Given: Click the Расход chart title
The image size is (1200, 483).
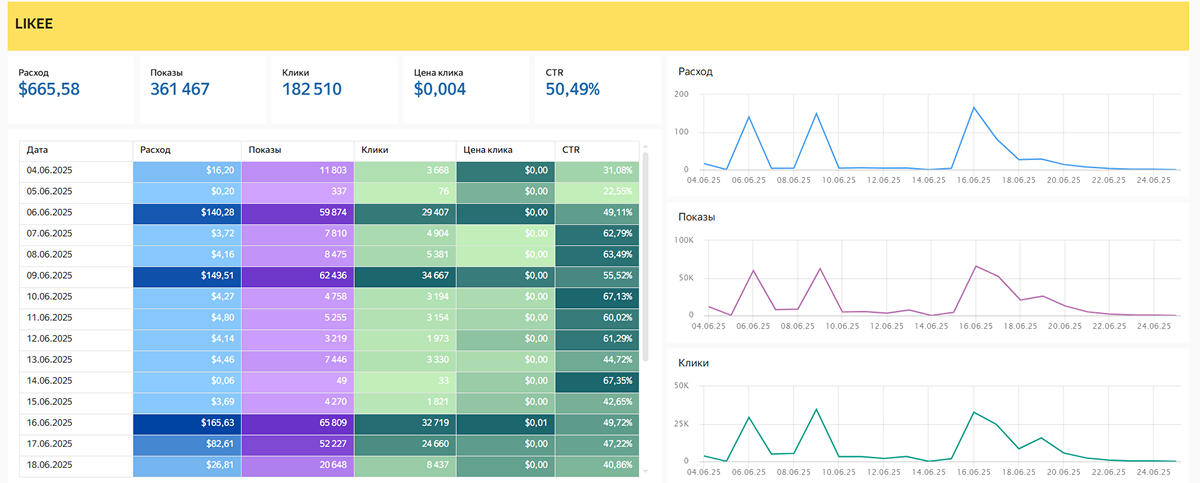Looking at the screenshot, I should (695, 72).
